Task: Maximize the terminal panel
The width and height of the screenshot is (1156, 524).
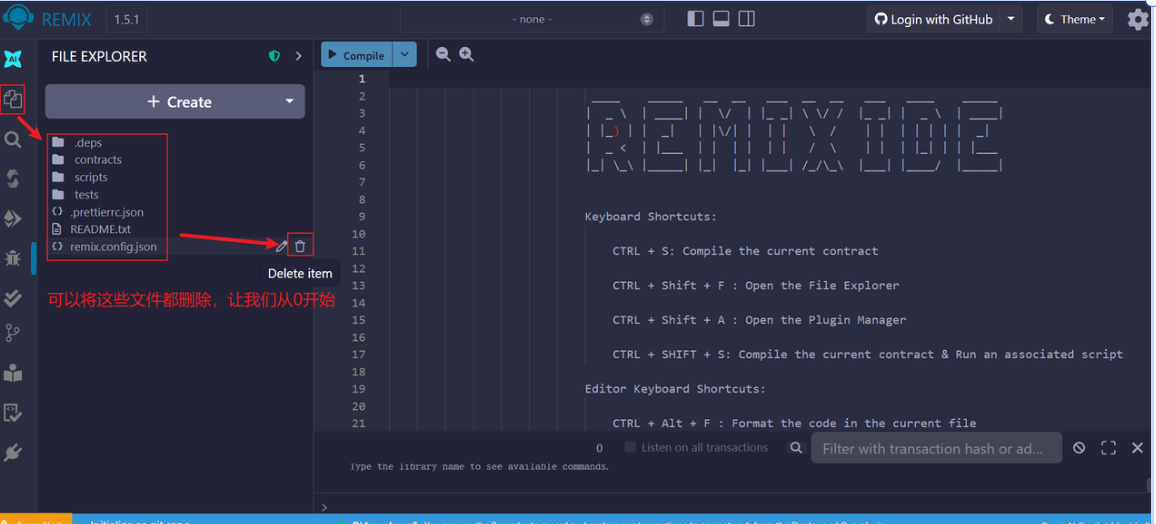Action: 1109,447
